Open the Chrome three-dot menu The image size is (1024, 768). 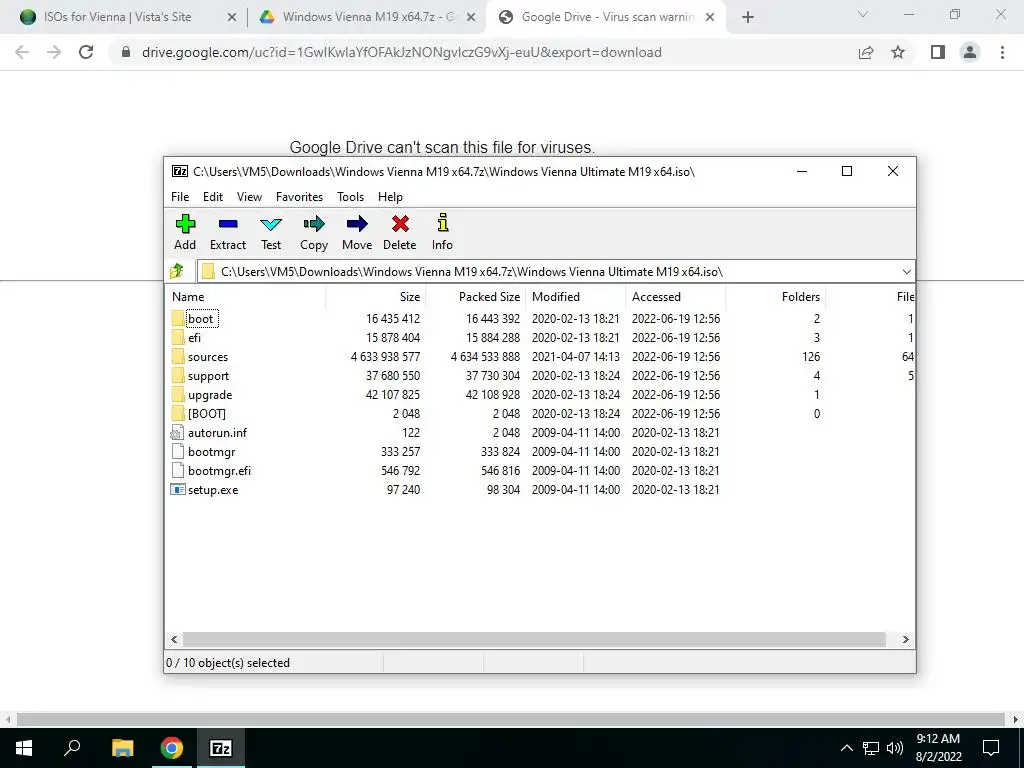1002,52
